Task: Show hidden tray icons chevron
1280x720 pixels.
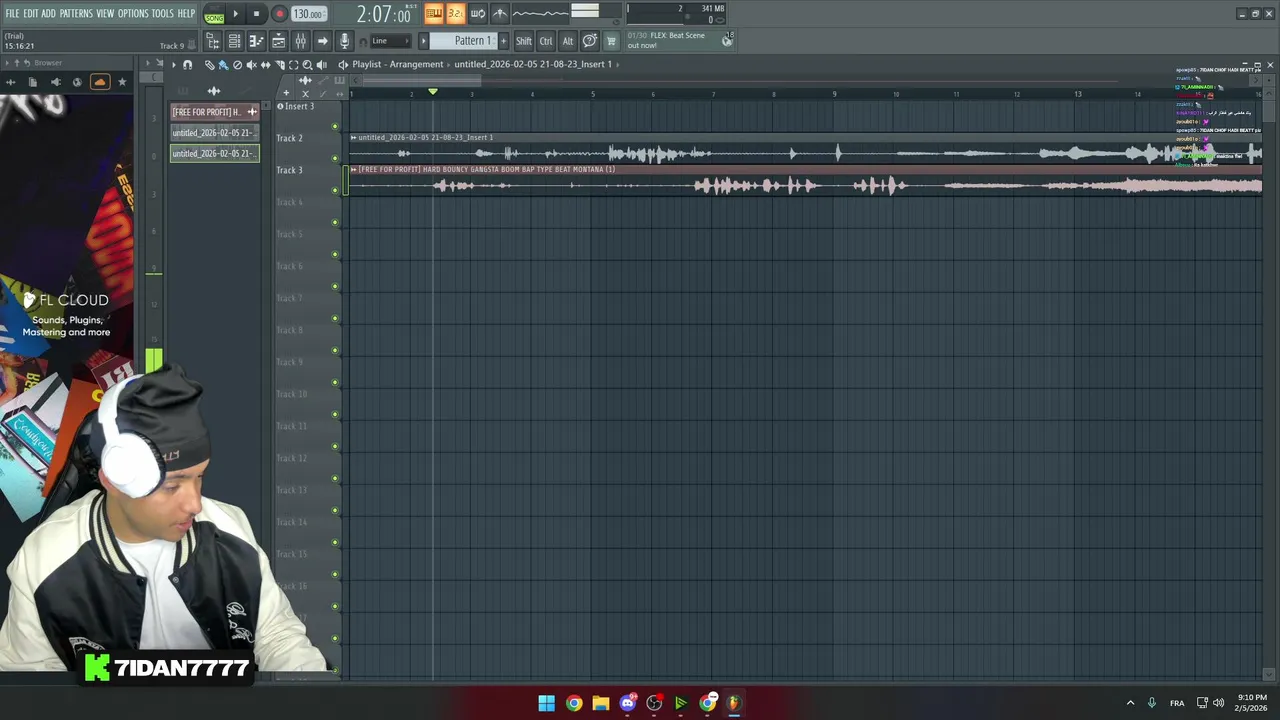Action: [1130, 703]
